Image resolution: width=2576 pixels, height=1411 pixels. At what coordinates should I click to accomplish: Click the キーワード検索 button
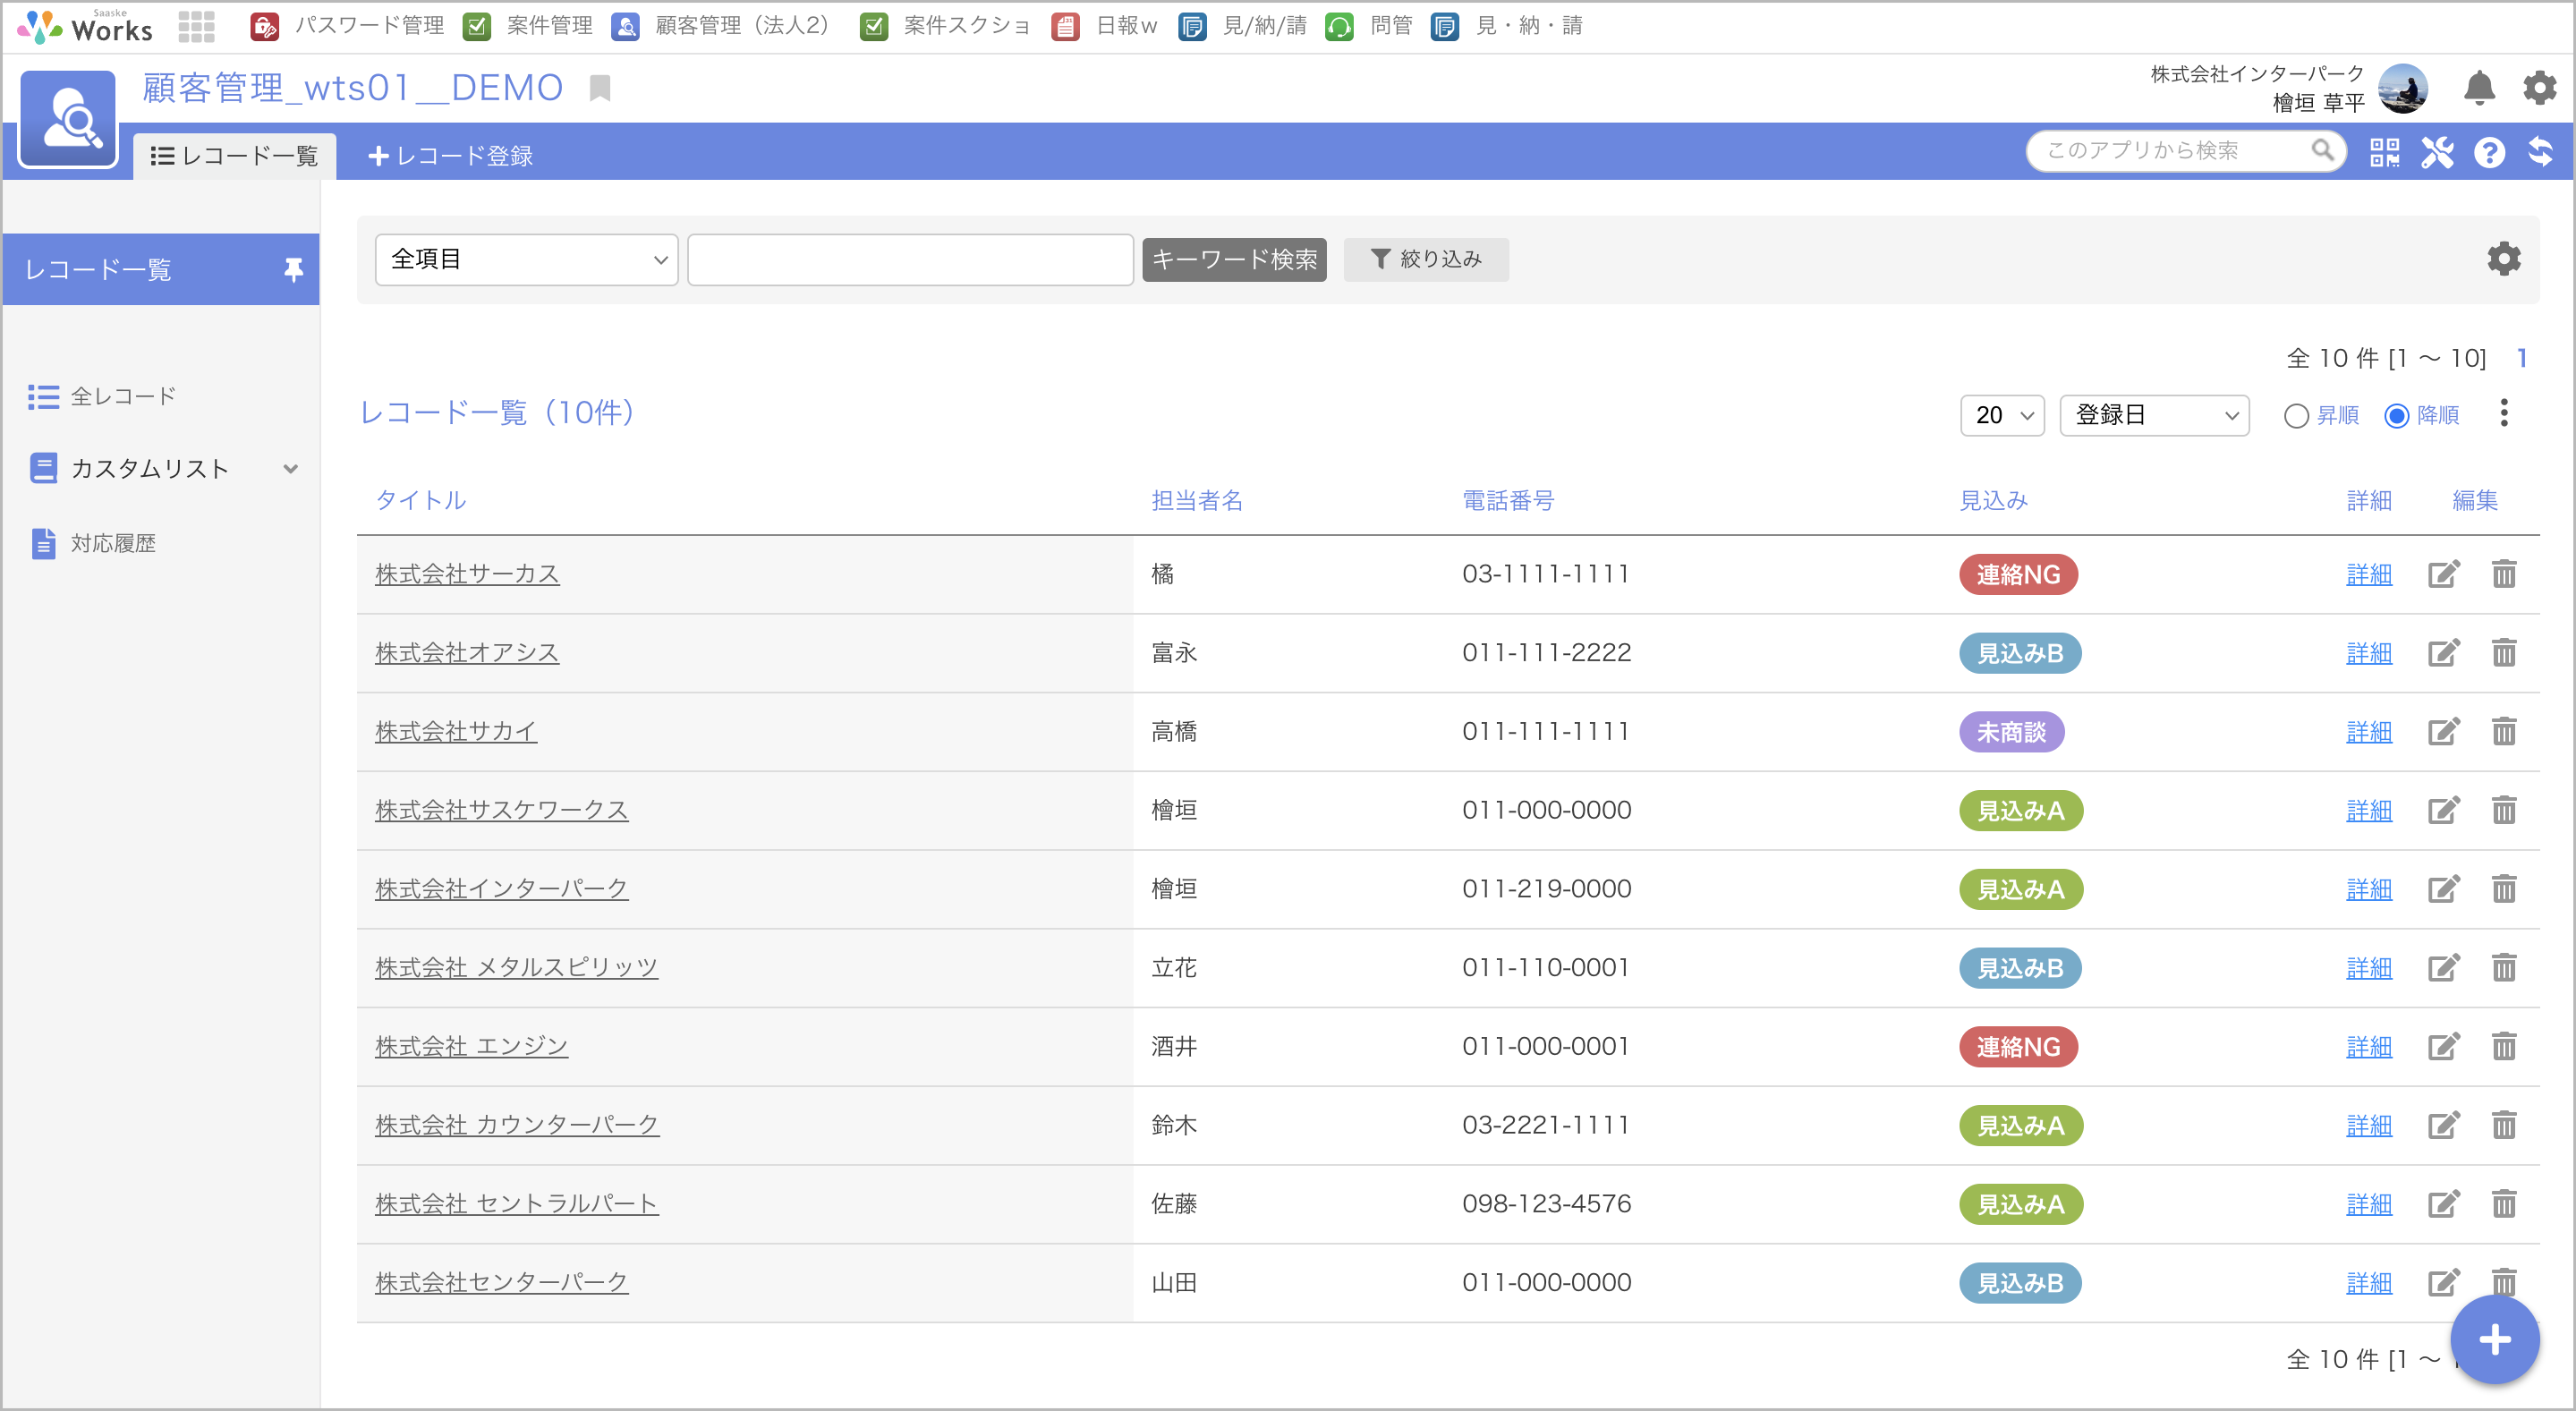tap(1234, 260)
